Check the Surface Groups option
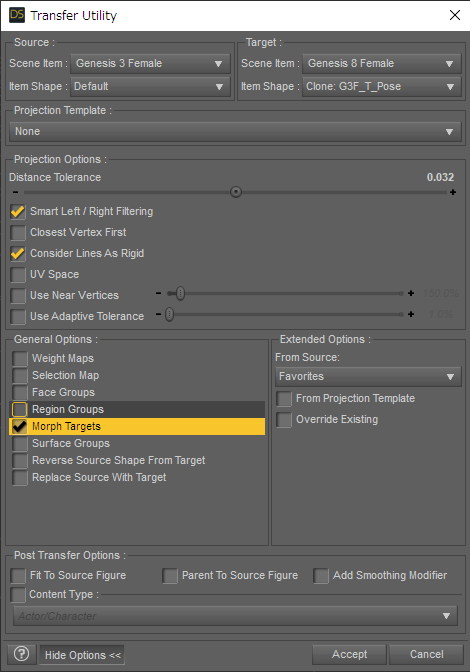 tap(20, 444)
